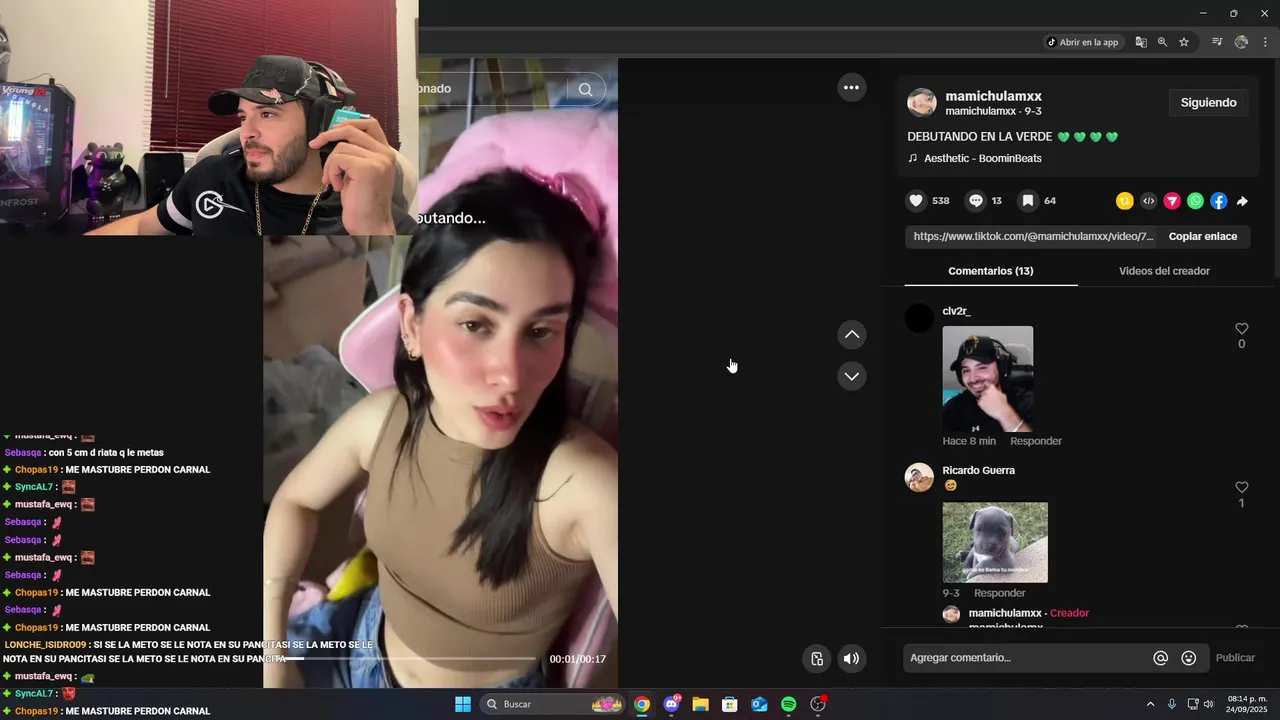The image size is (1280, 720).
Task: Like Ricardo Guerra's comment heart
Action: pos(1242,487)
